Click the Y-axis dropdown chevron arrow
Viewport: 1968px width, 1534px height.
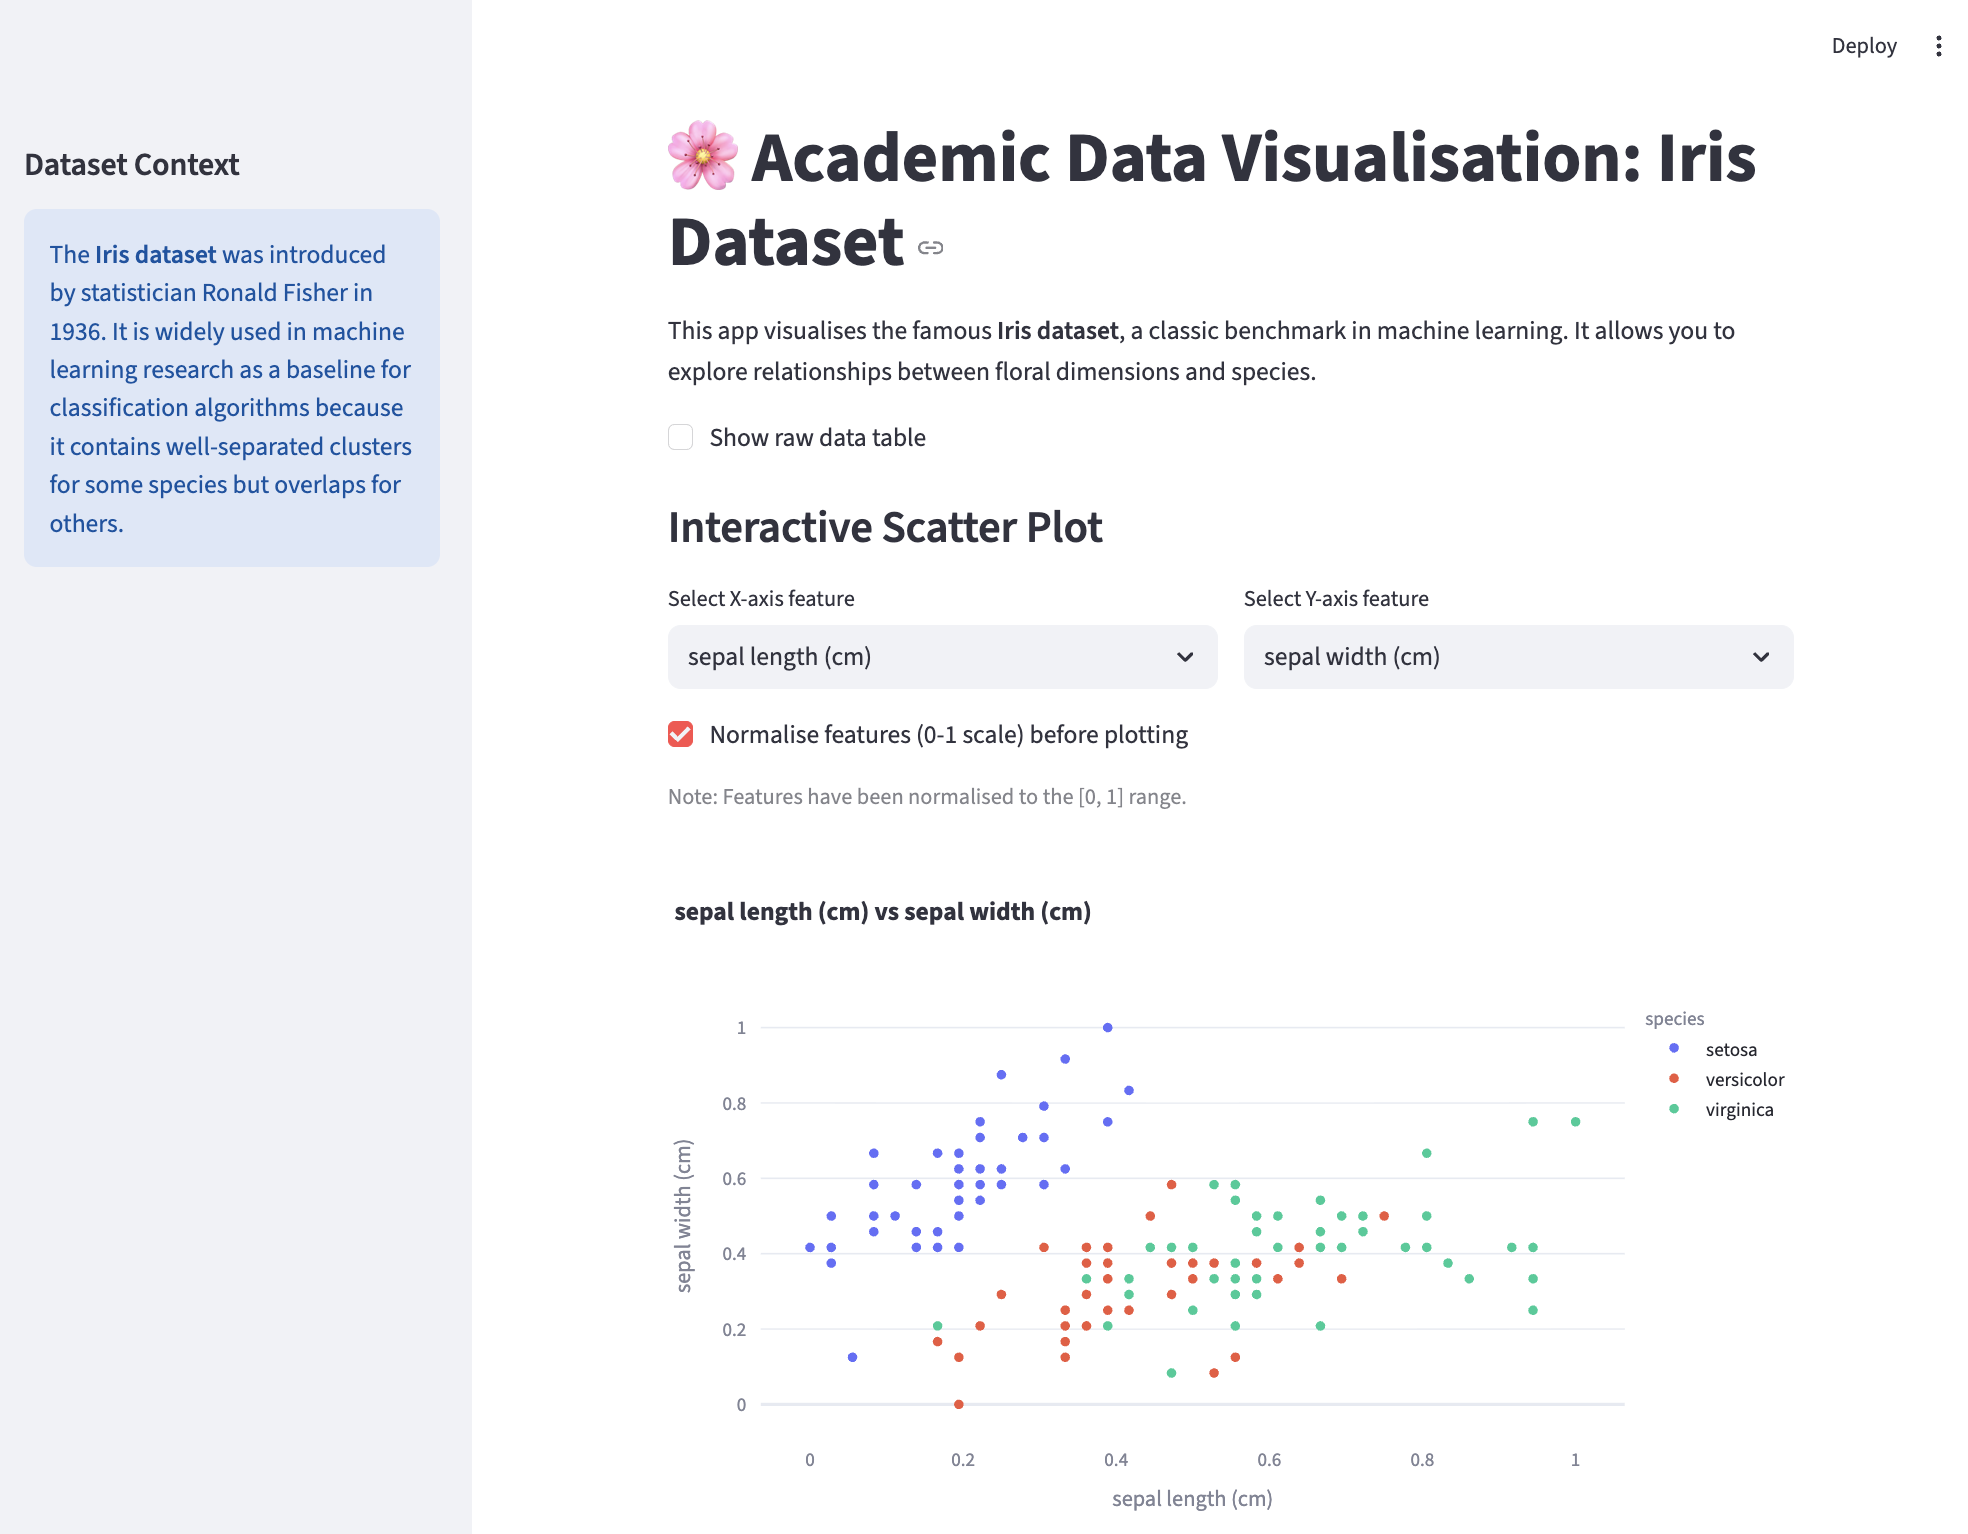coord(1761,657)
